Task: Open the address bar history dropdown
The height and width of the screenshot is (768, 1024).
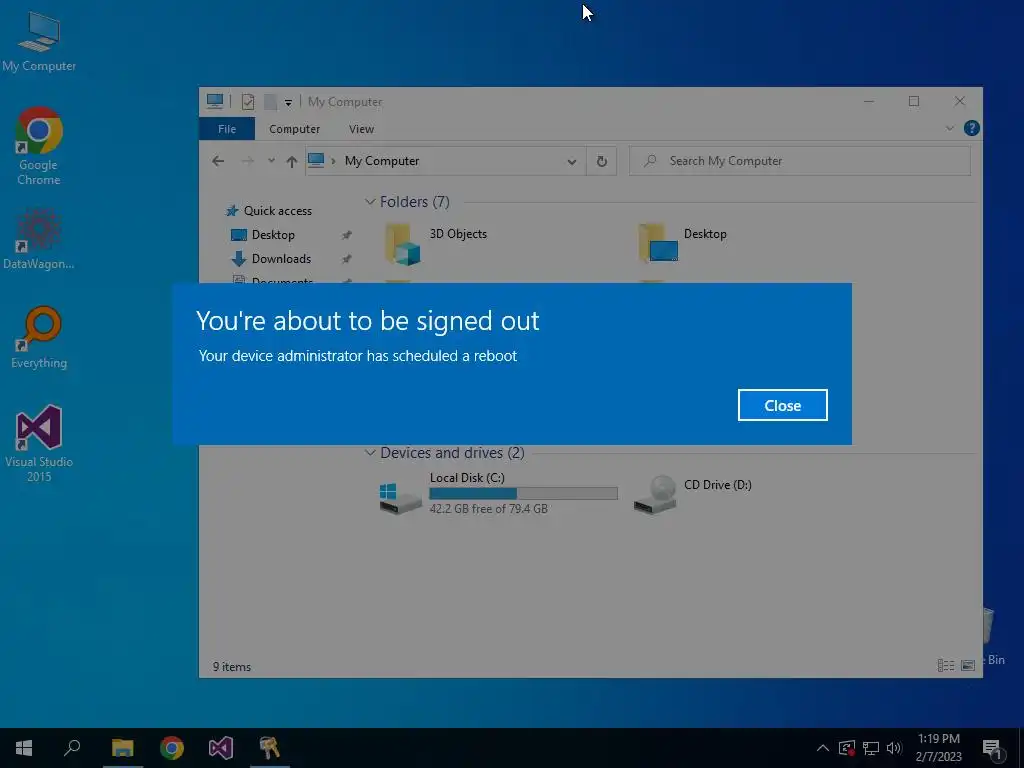Action: (x=571, y=162)
